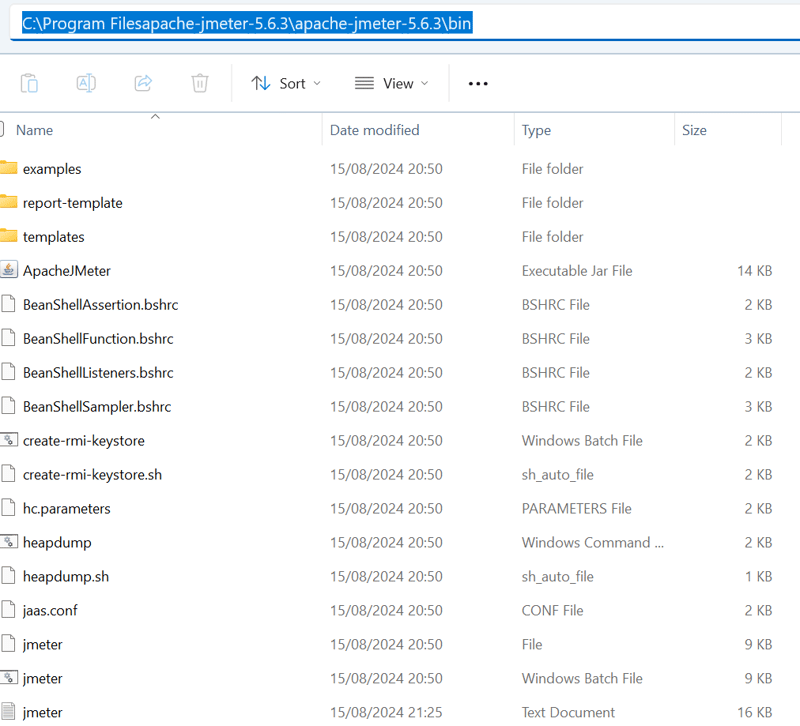Select 'BeanShellAssertion.bshrc' file name
Screen dimensions: 800x726
(101, 305)
